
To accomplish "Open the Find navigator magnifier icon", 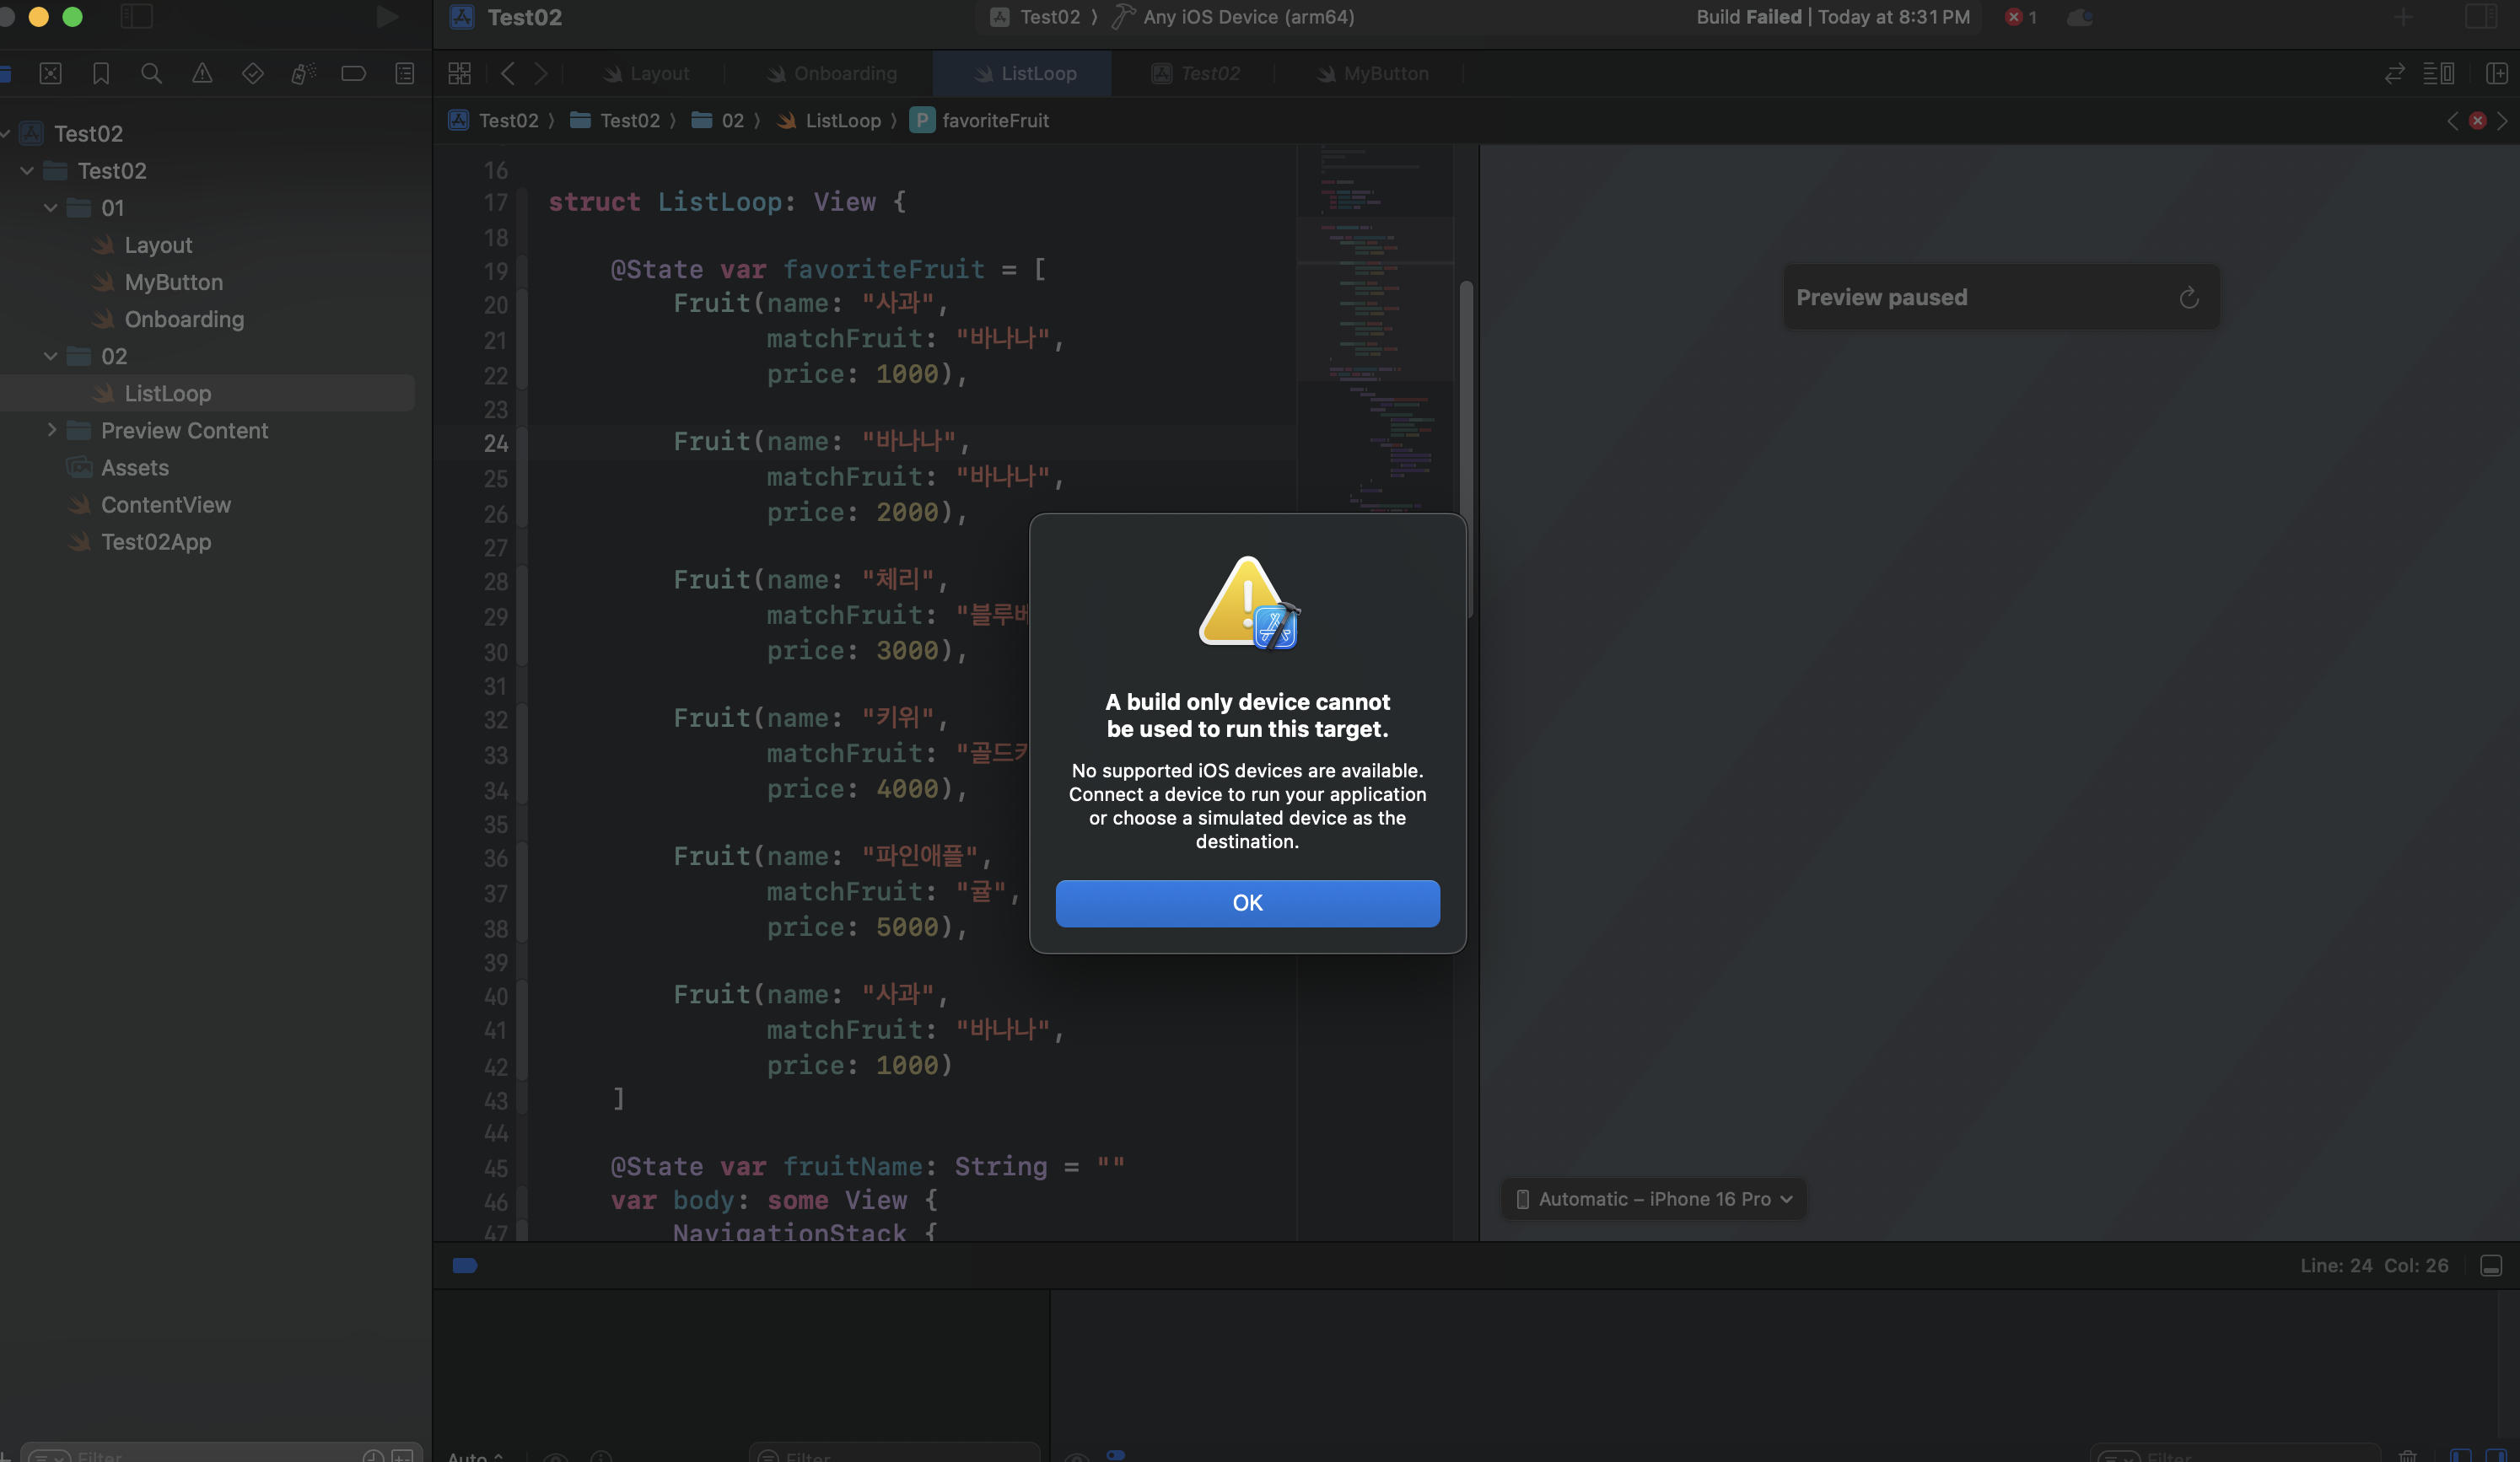I will (x=151, y=73).
